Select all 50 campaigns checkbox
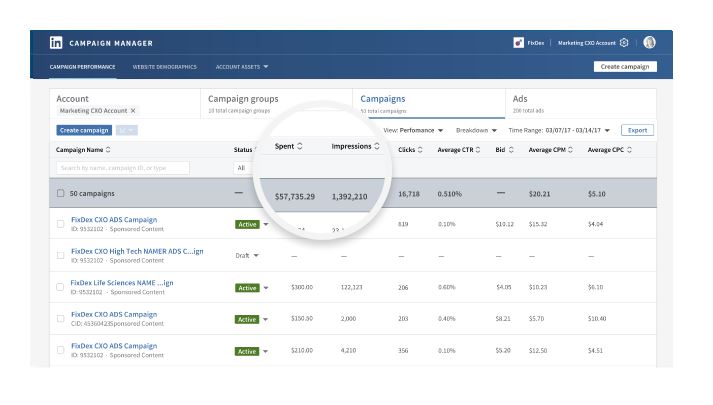Image resolution: width=713 pixels, height=405 pixels. pos(60,193)
